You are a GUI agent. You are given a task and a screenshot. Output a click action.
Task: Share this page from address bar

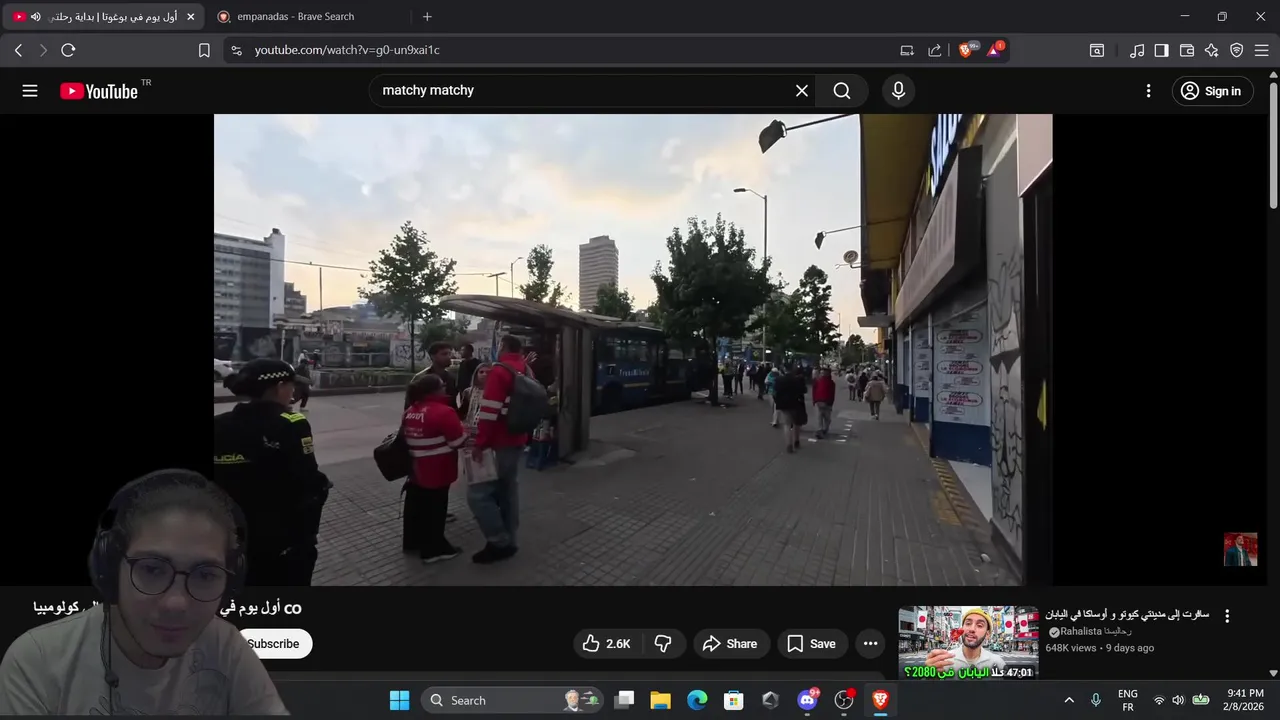(935, 50)
